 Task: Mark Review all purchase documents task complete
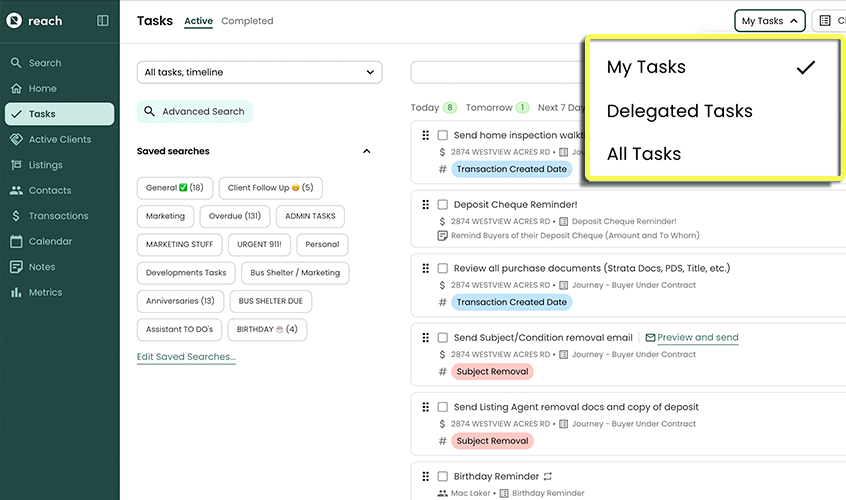443,268
